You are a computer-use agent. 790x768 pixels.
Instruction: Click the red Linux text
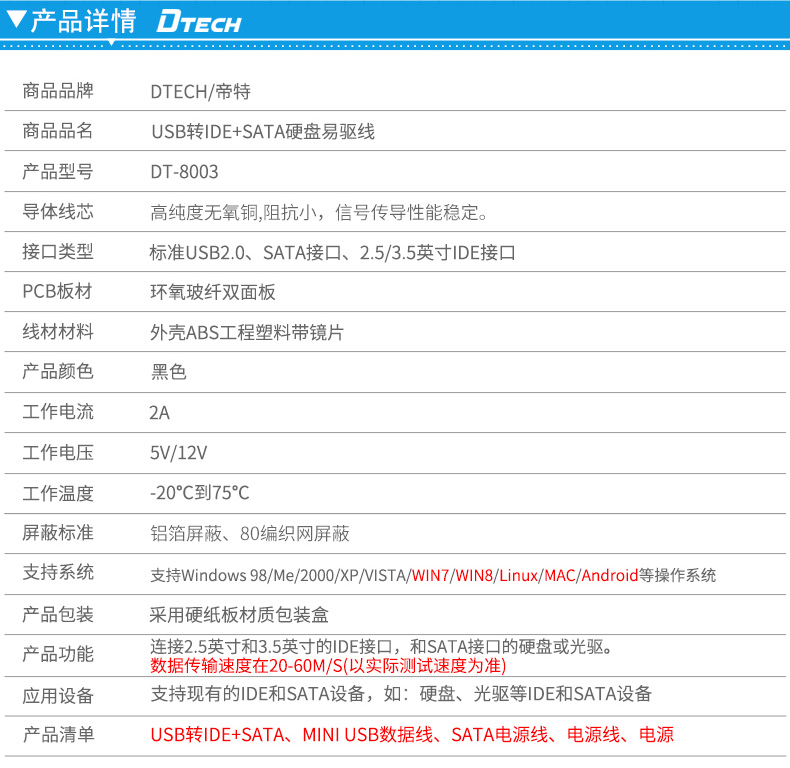click(518, 575)
